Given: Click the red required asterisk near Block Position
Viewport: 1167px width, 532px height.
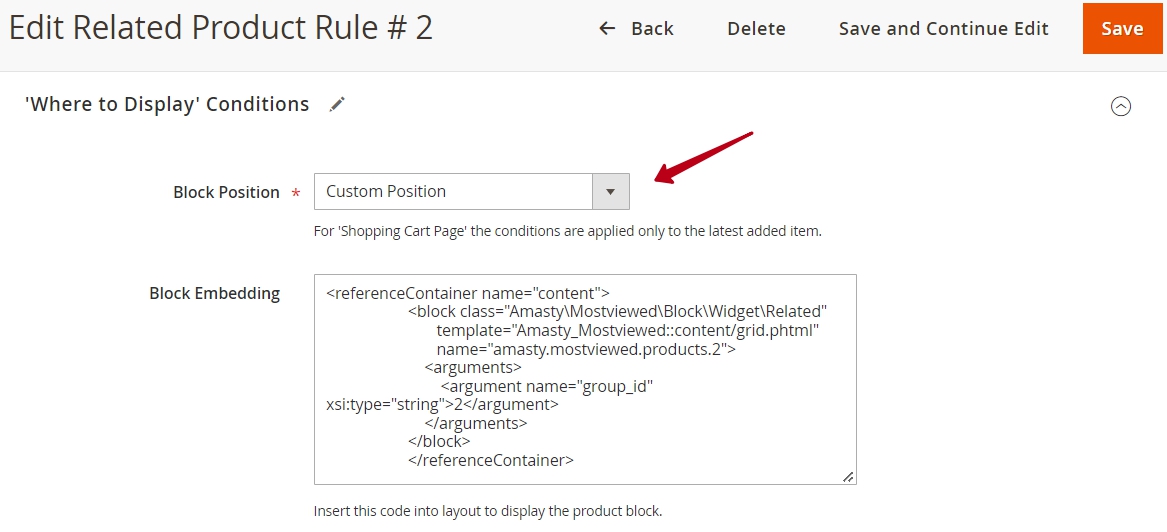Looking at the screenshot, I should coord(296,194).
